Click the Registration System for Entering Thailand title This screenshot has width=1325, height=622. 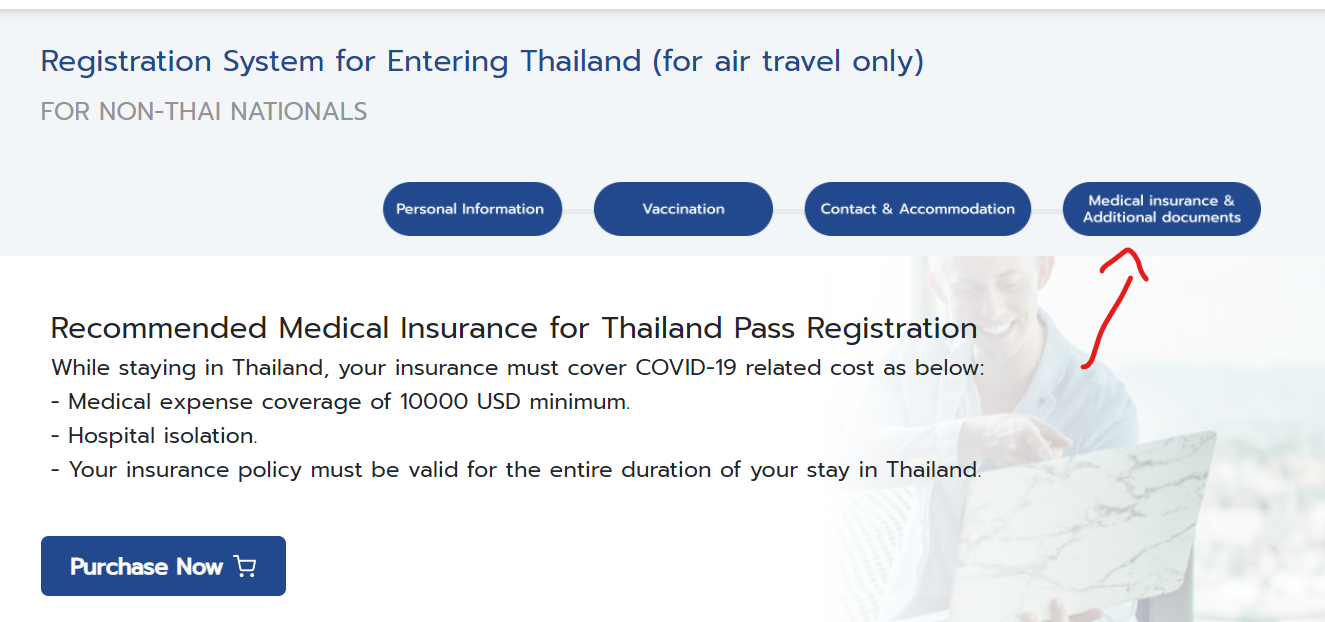(x=482, y=62)
